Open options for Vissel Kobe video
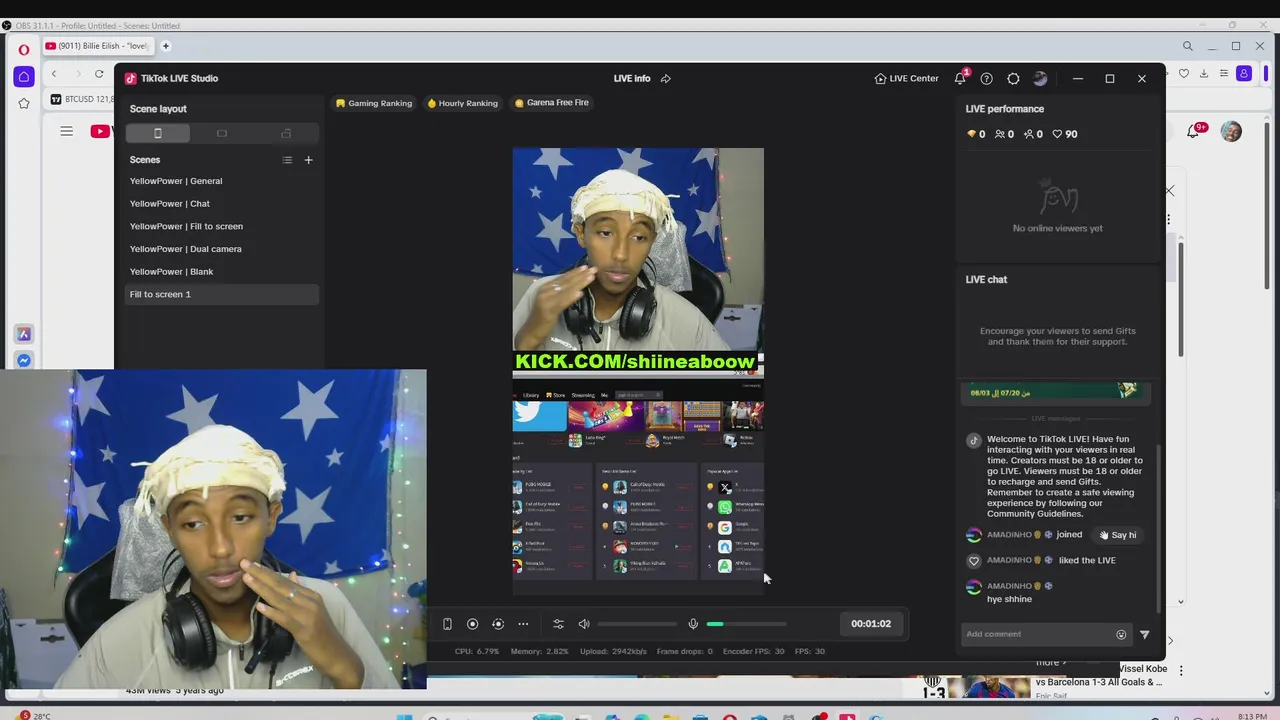 click(x=1181, y=671)
